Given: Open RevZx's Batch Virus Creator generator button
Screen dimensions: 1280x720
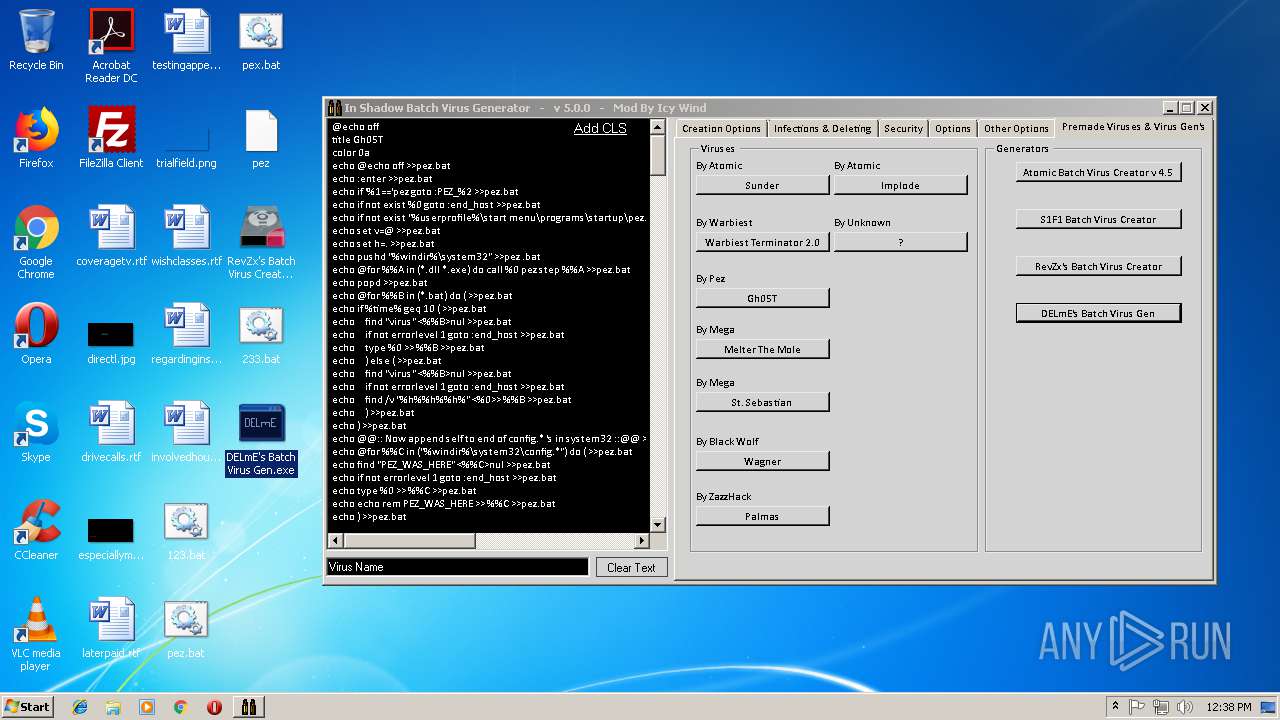Looking at the screenshot, I should point(1098,266).
